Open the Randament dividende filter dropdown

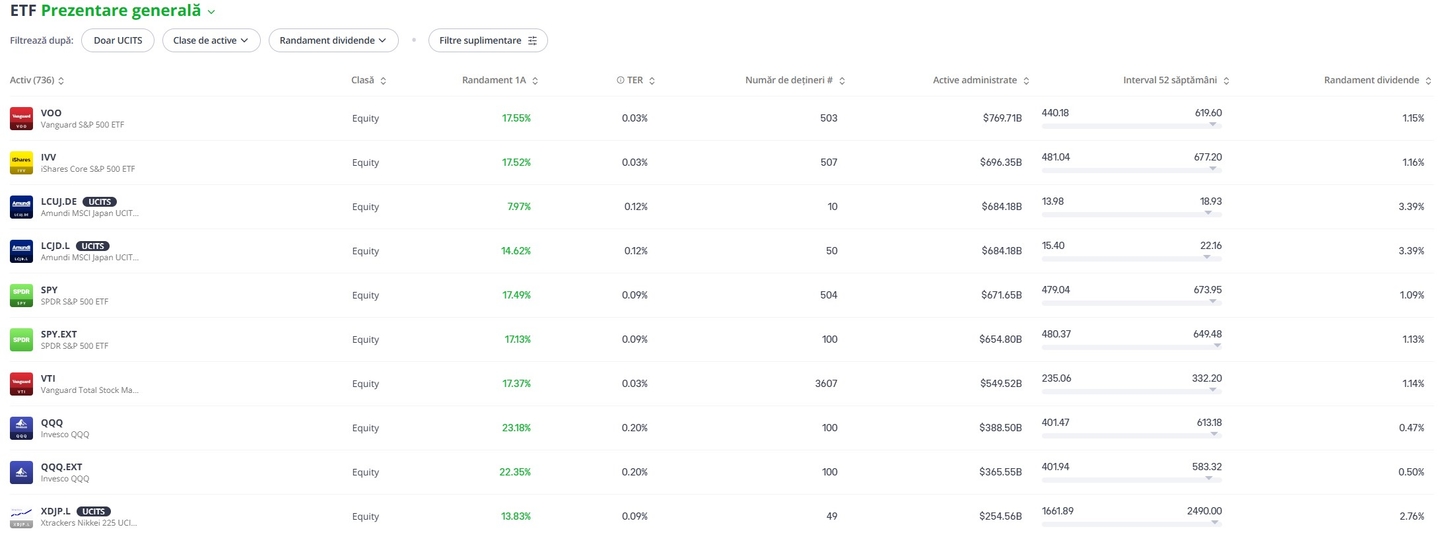tap(333, 40)
